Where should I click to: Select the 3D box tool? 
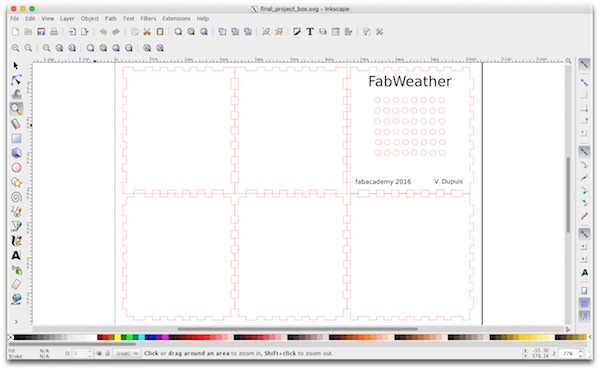click(16, 153)
